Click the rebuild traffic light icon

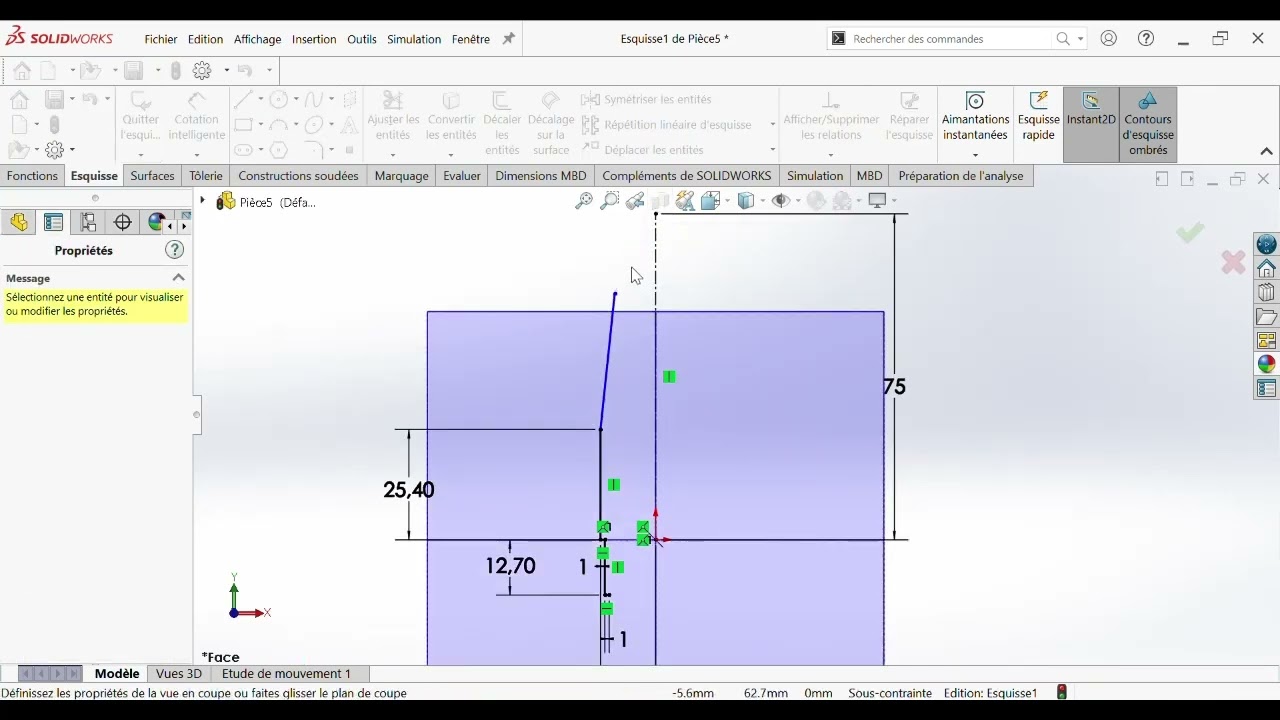[x=1061, y=692]
